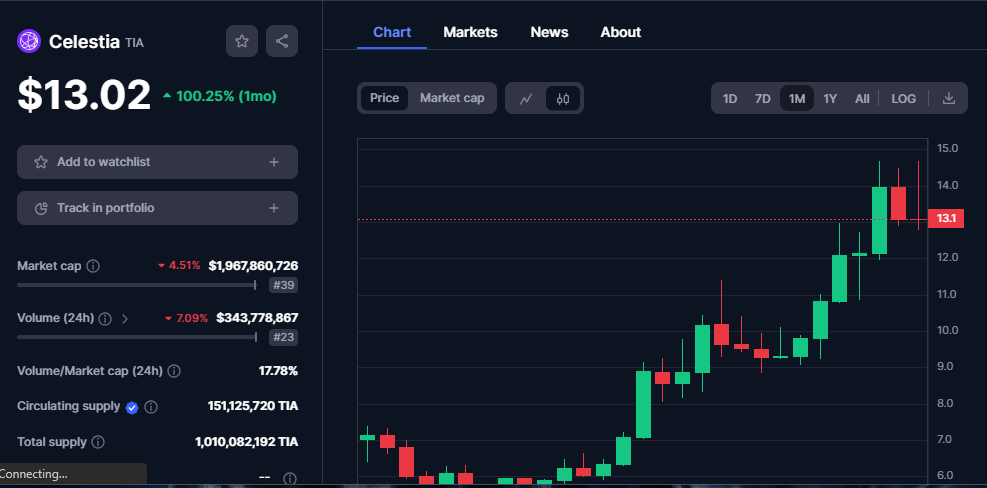Click Track in portfolio button
This screenshot has width=987, height=488.
click(157, 208)
